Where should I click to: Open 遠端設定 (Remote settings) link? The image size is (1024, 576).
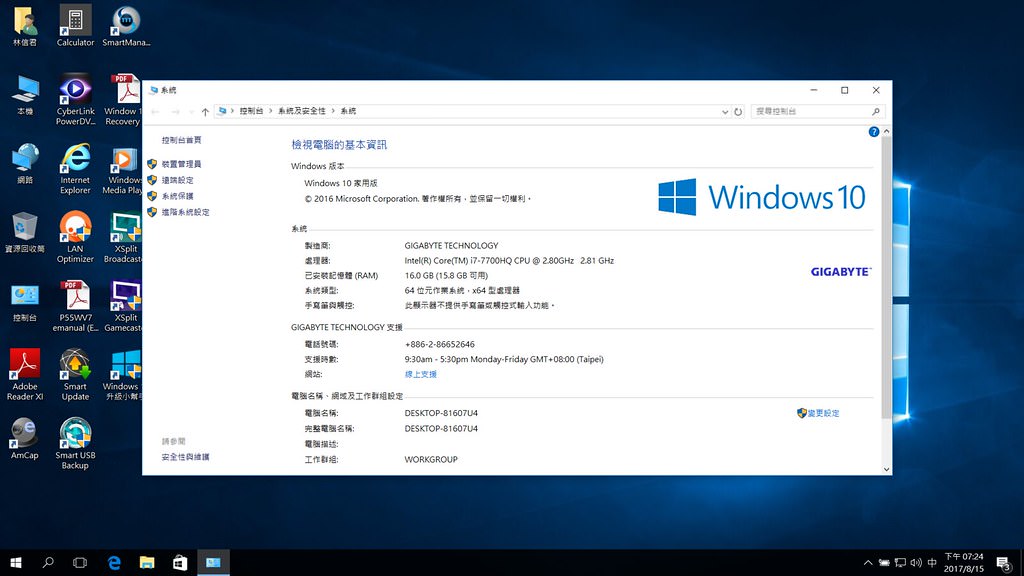178,180
